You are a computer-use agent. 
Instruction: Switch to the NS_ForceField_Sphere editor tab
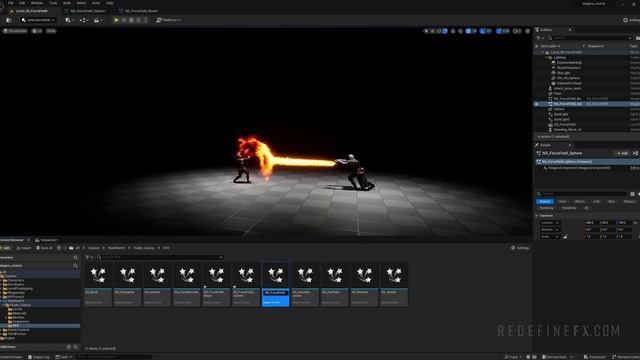[88, 11]
